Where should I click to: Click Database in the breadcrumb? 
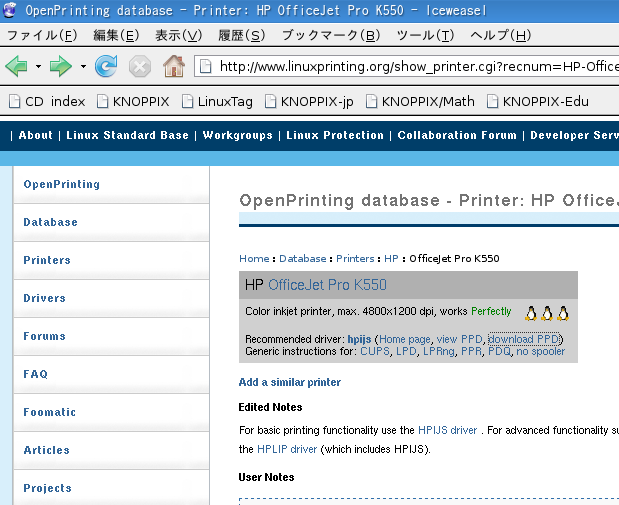click(x=303, y=259)
